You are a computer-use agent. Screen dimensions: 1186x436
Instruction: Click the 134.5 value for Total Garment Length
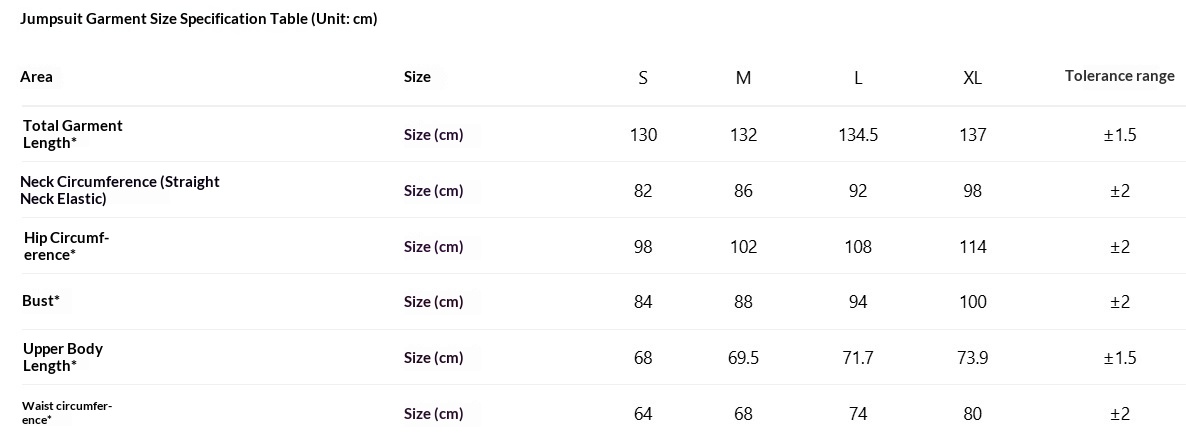858,135
